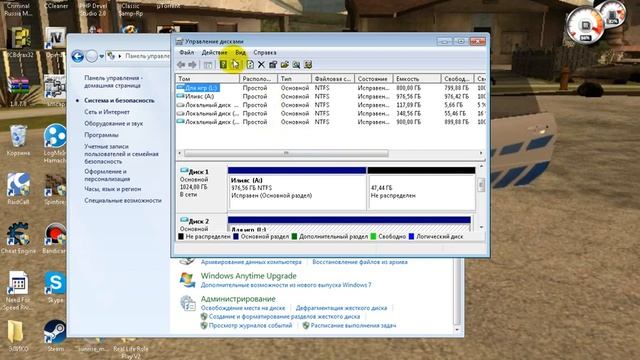Open Windows Anytime Upgrade heading link
640x360 pixels.
tap(249, 276)
